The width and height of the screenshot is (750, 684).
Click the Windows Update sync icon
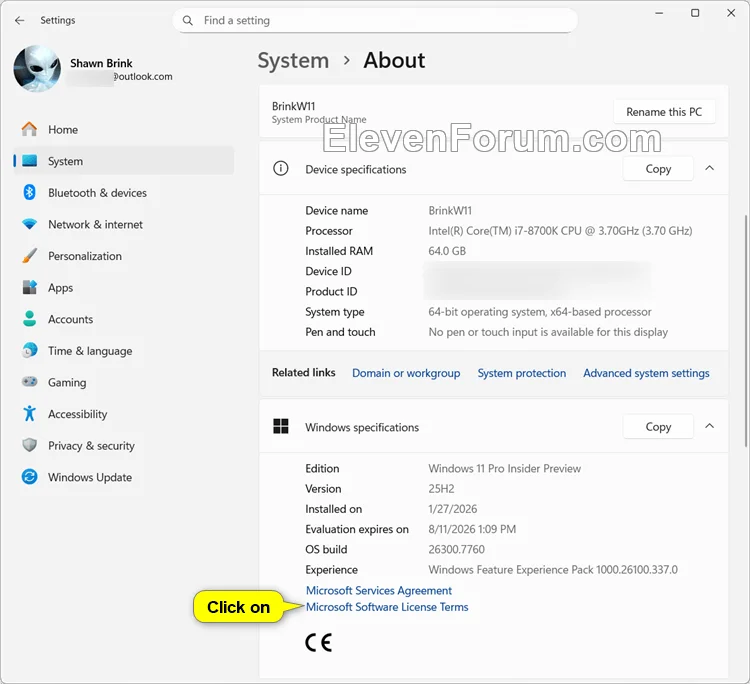click(x=30, y=476)
